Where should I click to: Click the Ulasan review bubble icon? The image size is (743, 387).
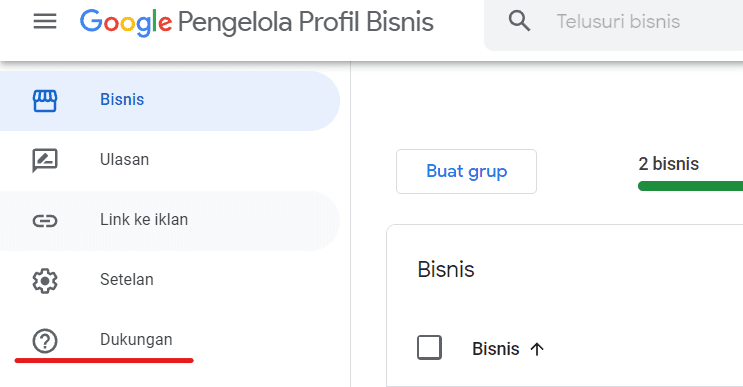(x=45, y=161)
